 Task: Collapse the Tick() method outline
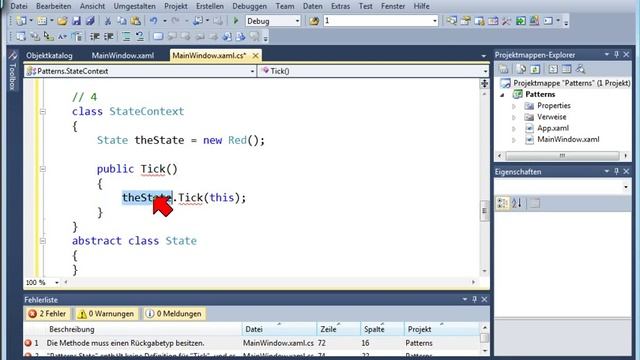pos(43,169)
